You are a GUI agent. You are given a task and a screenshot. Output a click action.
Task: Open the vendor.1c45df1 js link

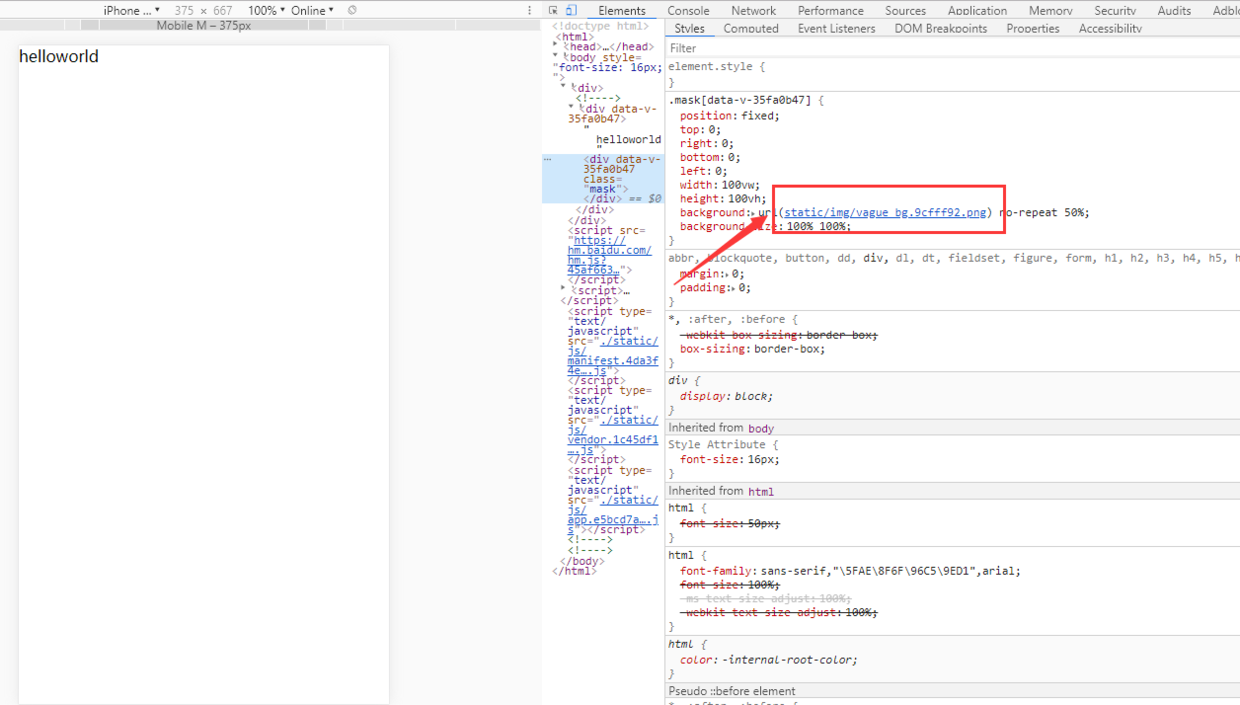(613, 435)
